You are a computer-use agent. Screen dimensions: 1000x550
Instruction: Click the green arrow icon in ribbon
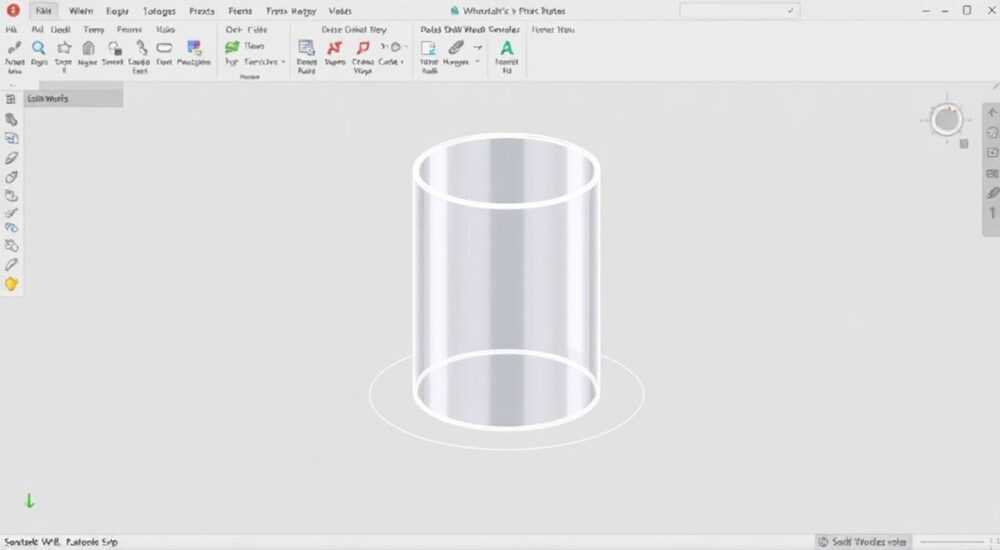tap(232, 47)
